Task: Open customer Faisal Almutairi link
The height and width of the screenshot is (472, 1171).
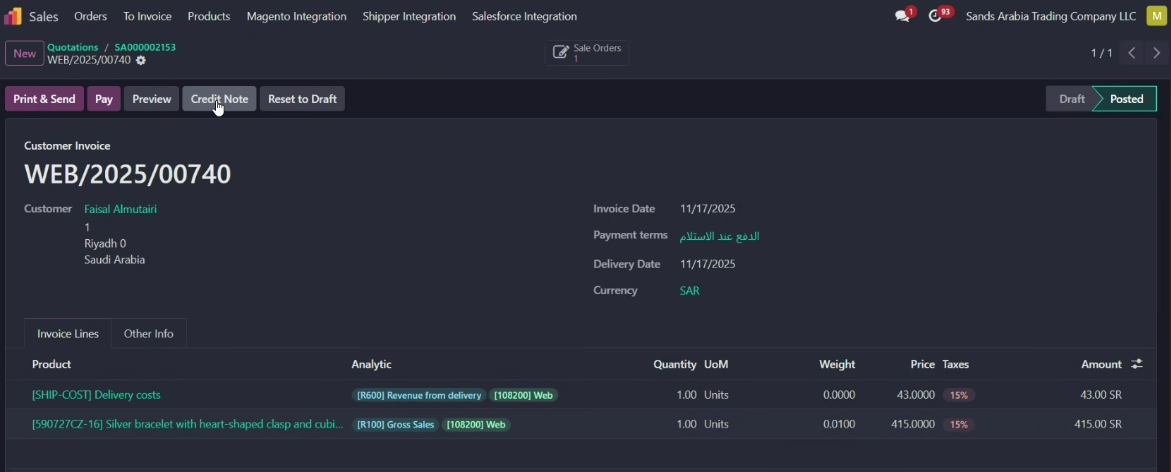Action: click(x=120, y=209)
